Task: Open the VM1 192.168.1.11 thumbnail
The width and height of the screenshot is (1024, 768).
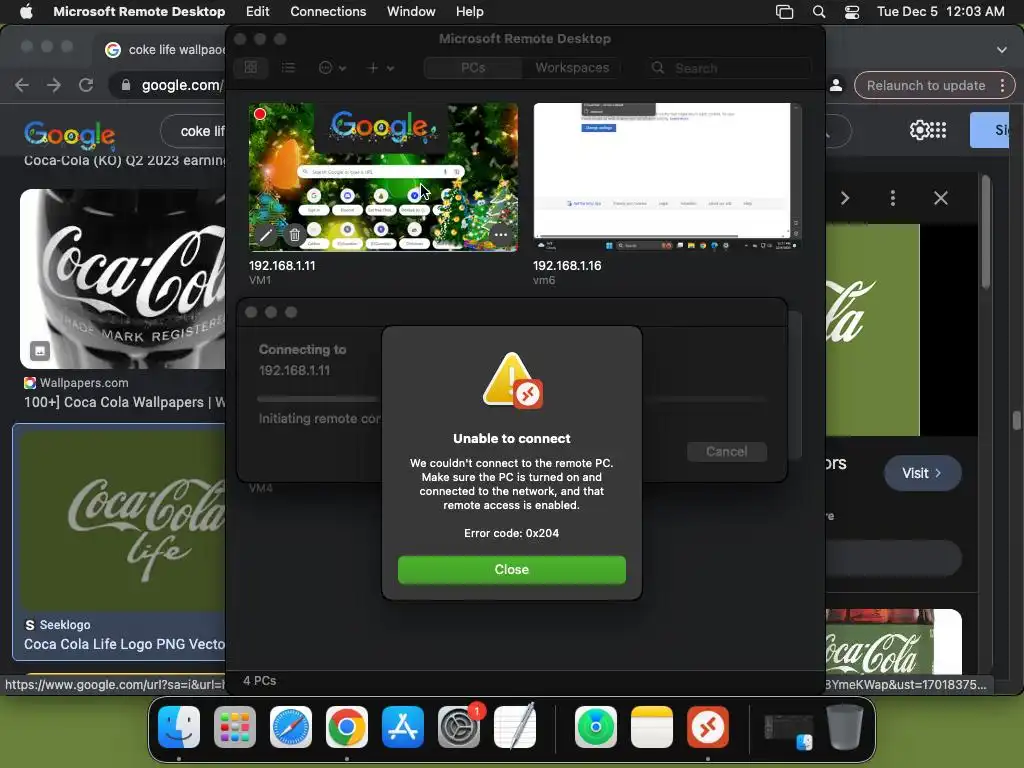Action: pos(383,177)
